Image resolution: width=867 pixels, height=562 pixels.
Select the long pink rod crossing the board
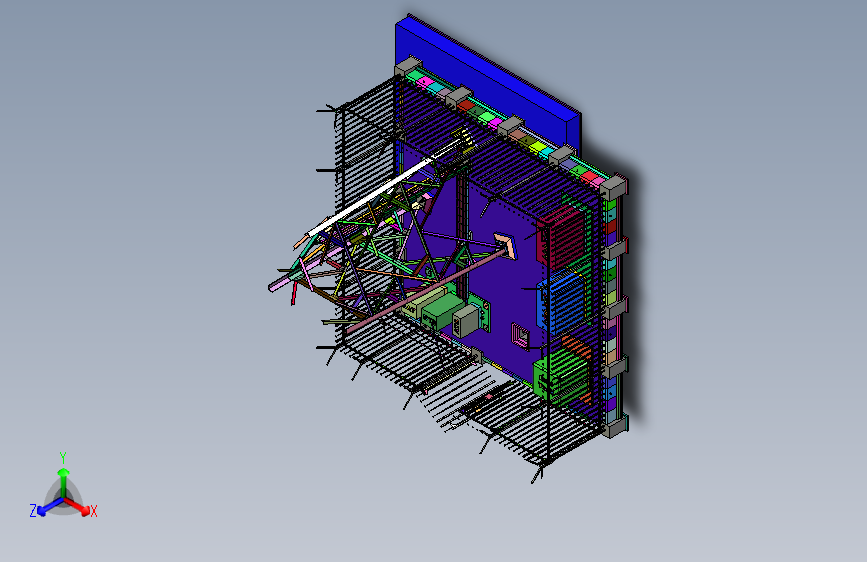(x=426, y=292)
